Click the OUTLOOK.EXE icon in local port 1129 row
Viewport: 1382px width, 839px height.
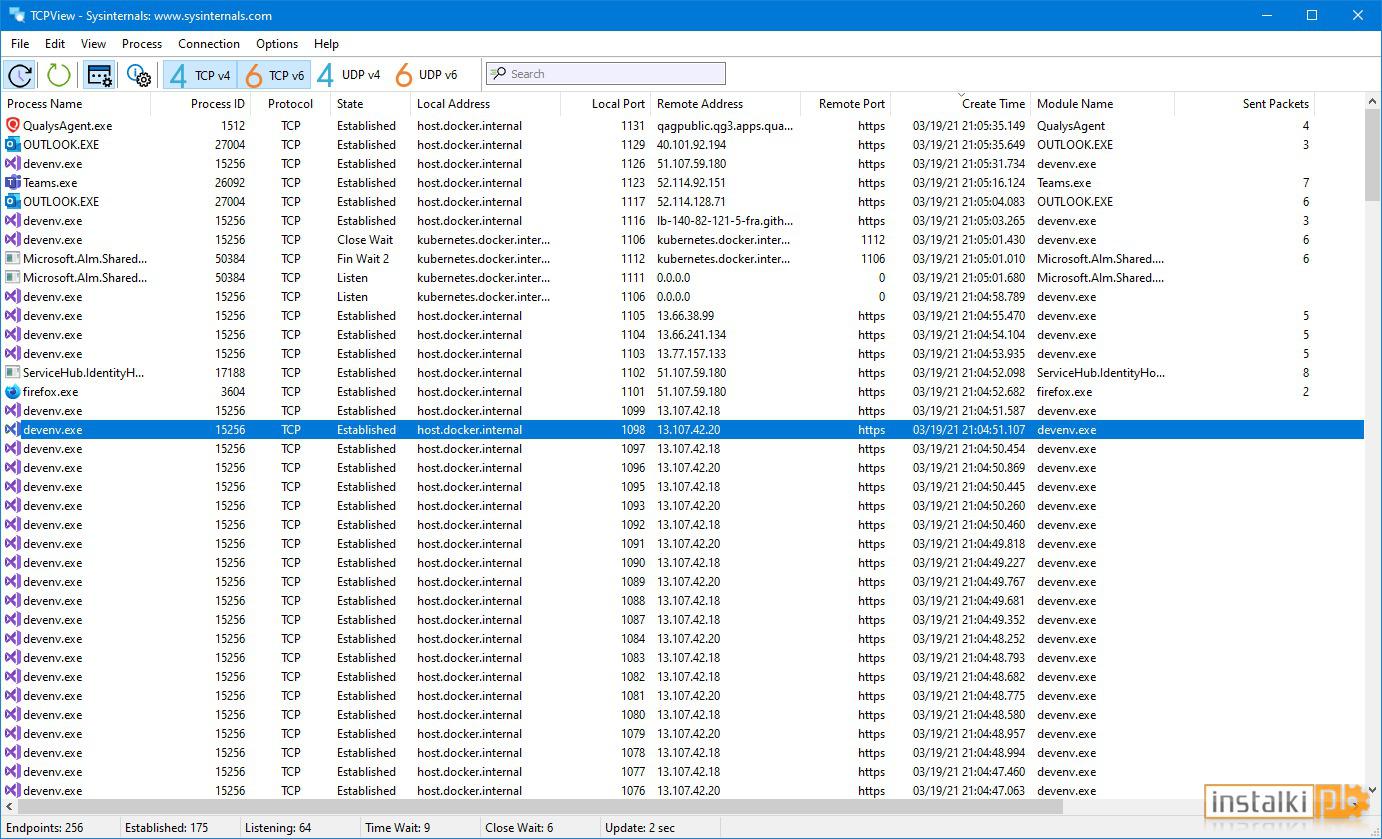pyautogui.click(x=12, y=145)
